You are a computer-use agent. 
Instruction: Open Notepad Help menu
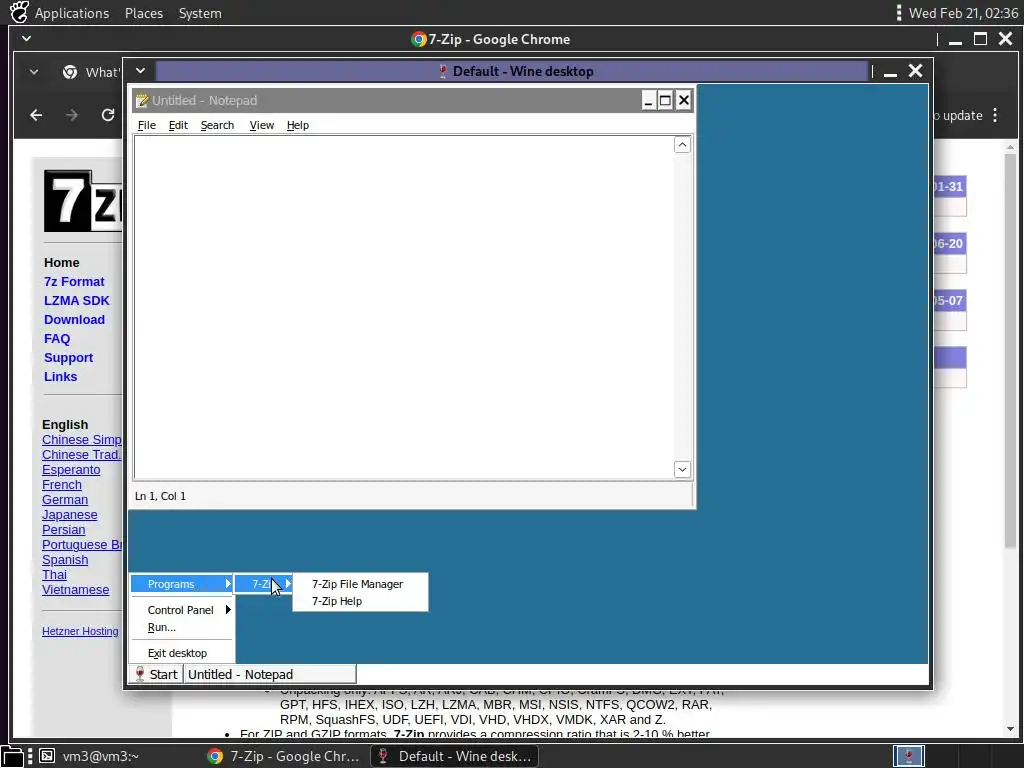(x=298, y=125)
